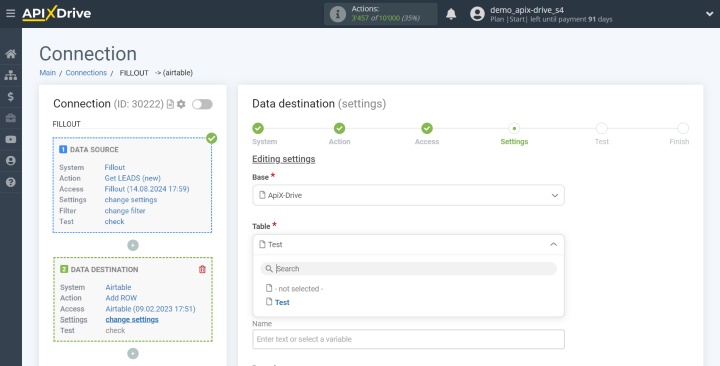This screenshot has height=366, width=720.
Task: Click the Add ROW action link
Action: click(121, 298)
